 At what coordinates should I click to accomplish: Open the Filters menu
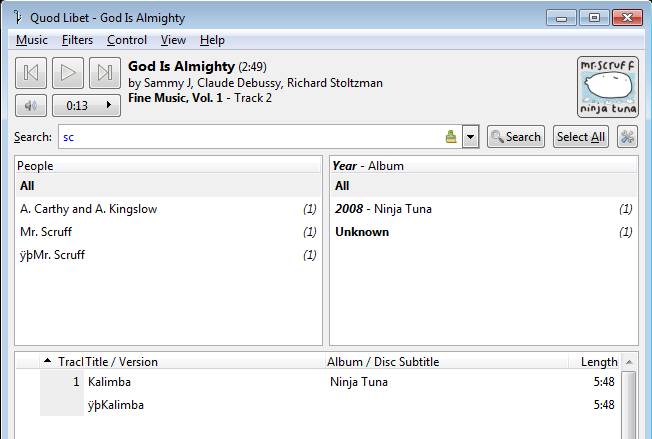(x=77, y=40)
